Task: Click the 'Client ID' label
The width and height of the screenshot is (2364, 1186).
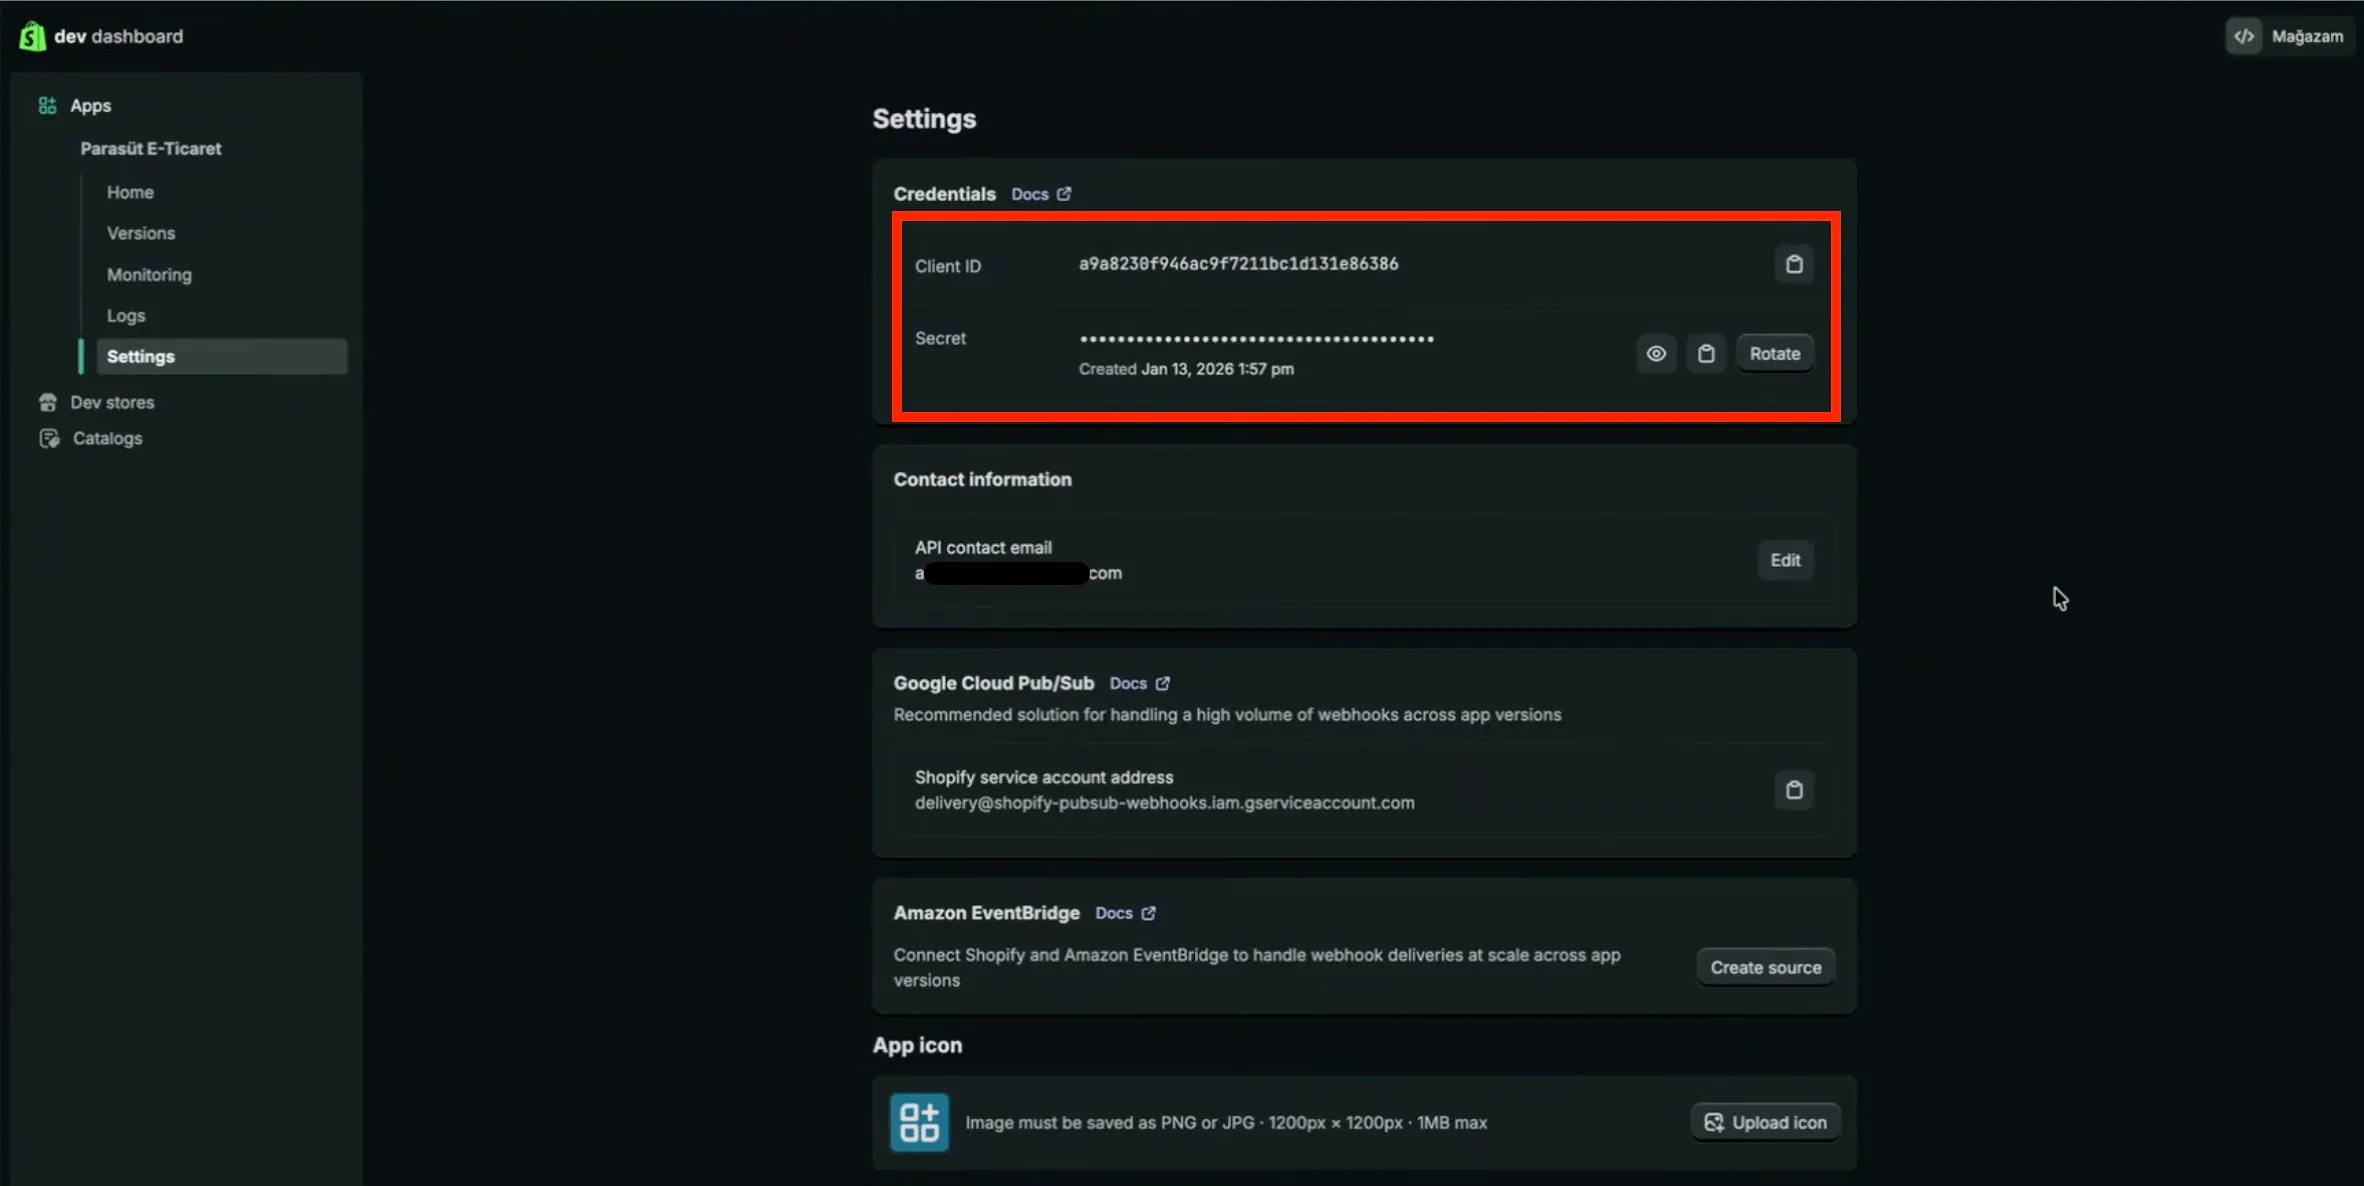Action: tap(948, 266)
